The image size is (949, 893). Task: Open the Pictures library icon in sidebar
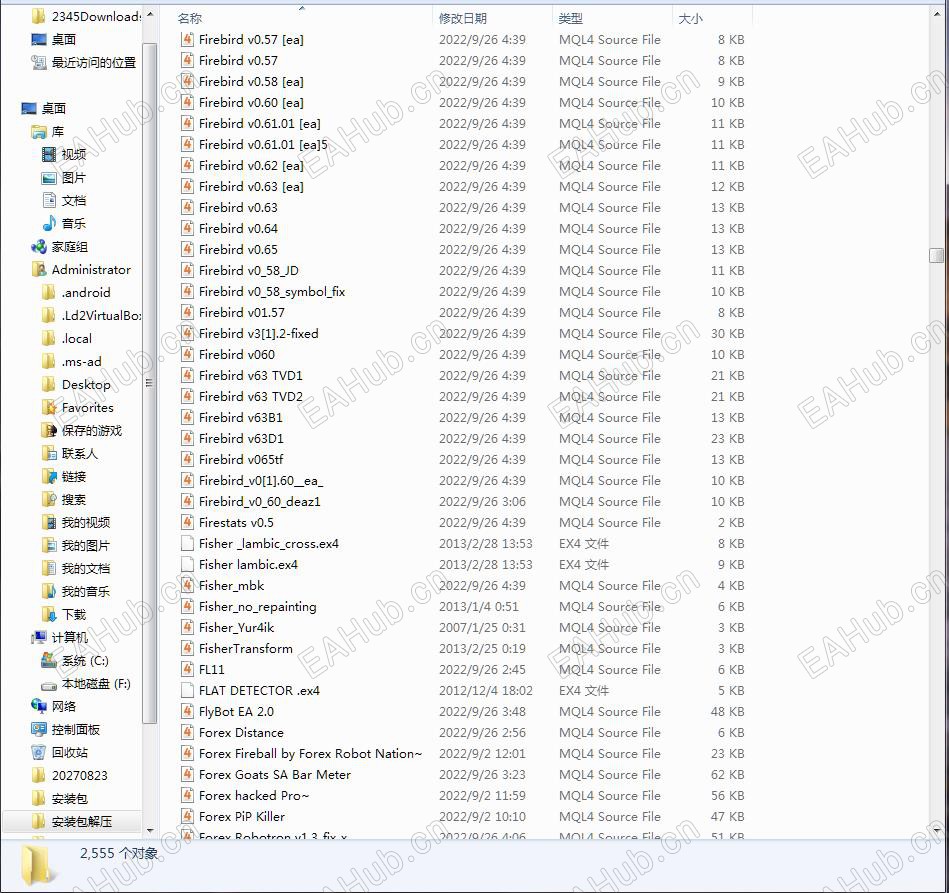49,177
